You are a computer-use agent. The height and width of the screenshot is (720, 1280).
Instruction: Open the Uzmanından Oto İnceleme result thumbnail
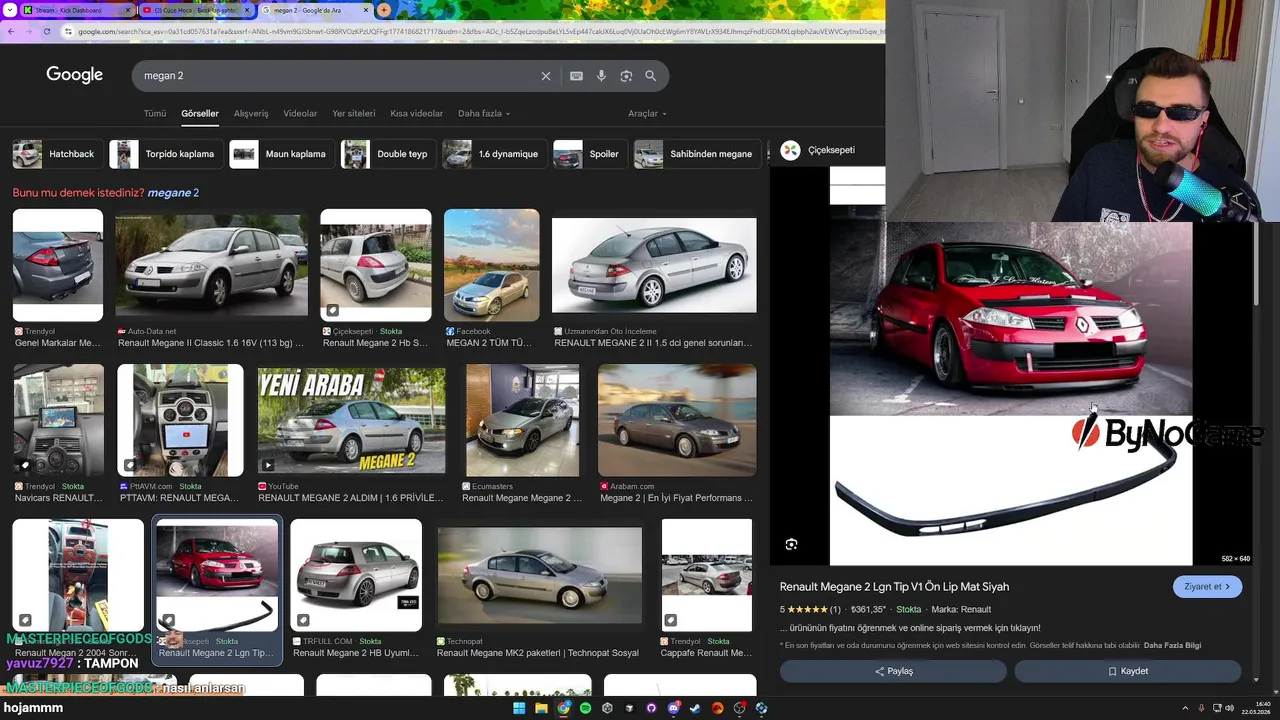point(654,265)
